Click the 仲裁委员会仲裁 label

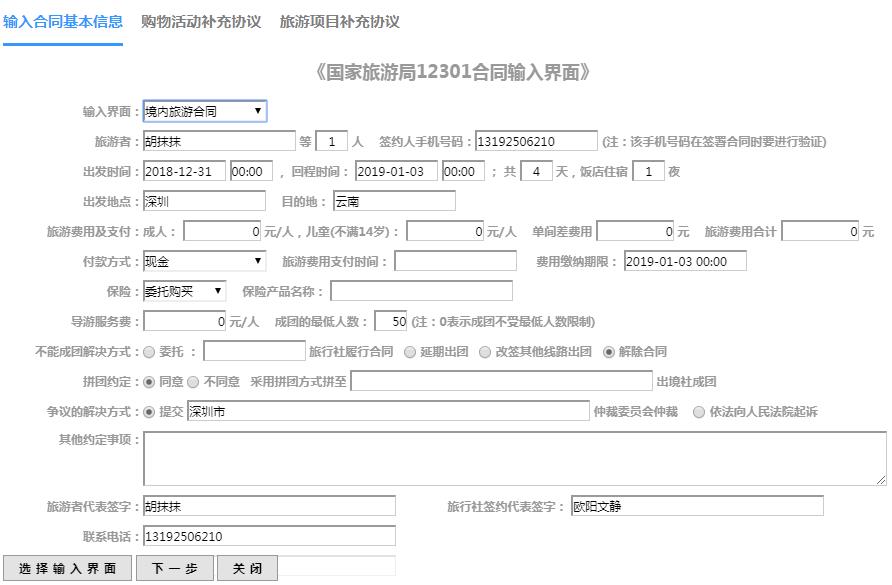click(635, 412)
